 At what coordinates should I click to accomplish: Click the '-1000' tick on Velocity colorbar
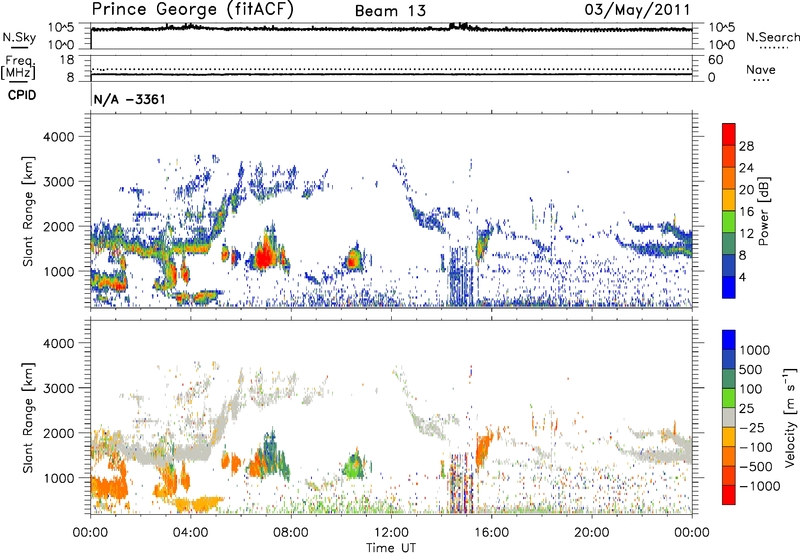click(x=759, y=486)
